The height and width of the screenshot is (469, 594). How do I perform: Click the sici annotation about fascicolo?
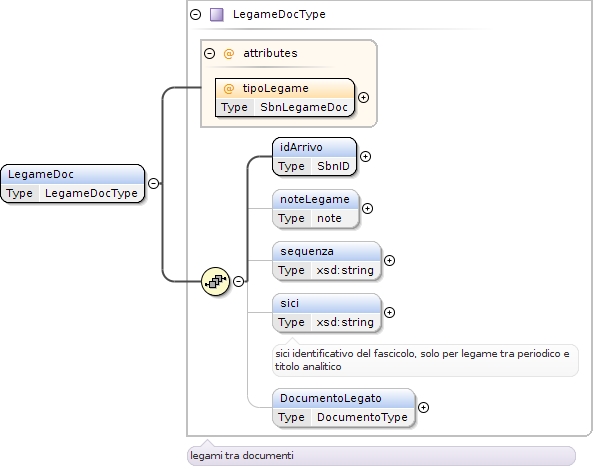pyautogui.click(x=425, y=360)
